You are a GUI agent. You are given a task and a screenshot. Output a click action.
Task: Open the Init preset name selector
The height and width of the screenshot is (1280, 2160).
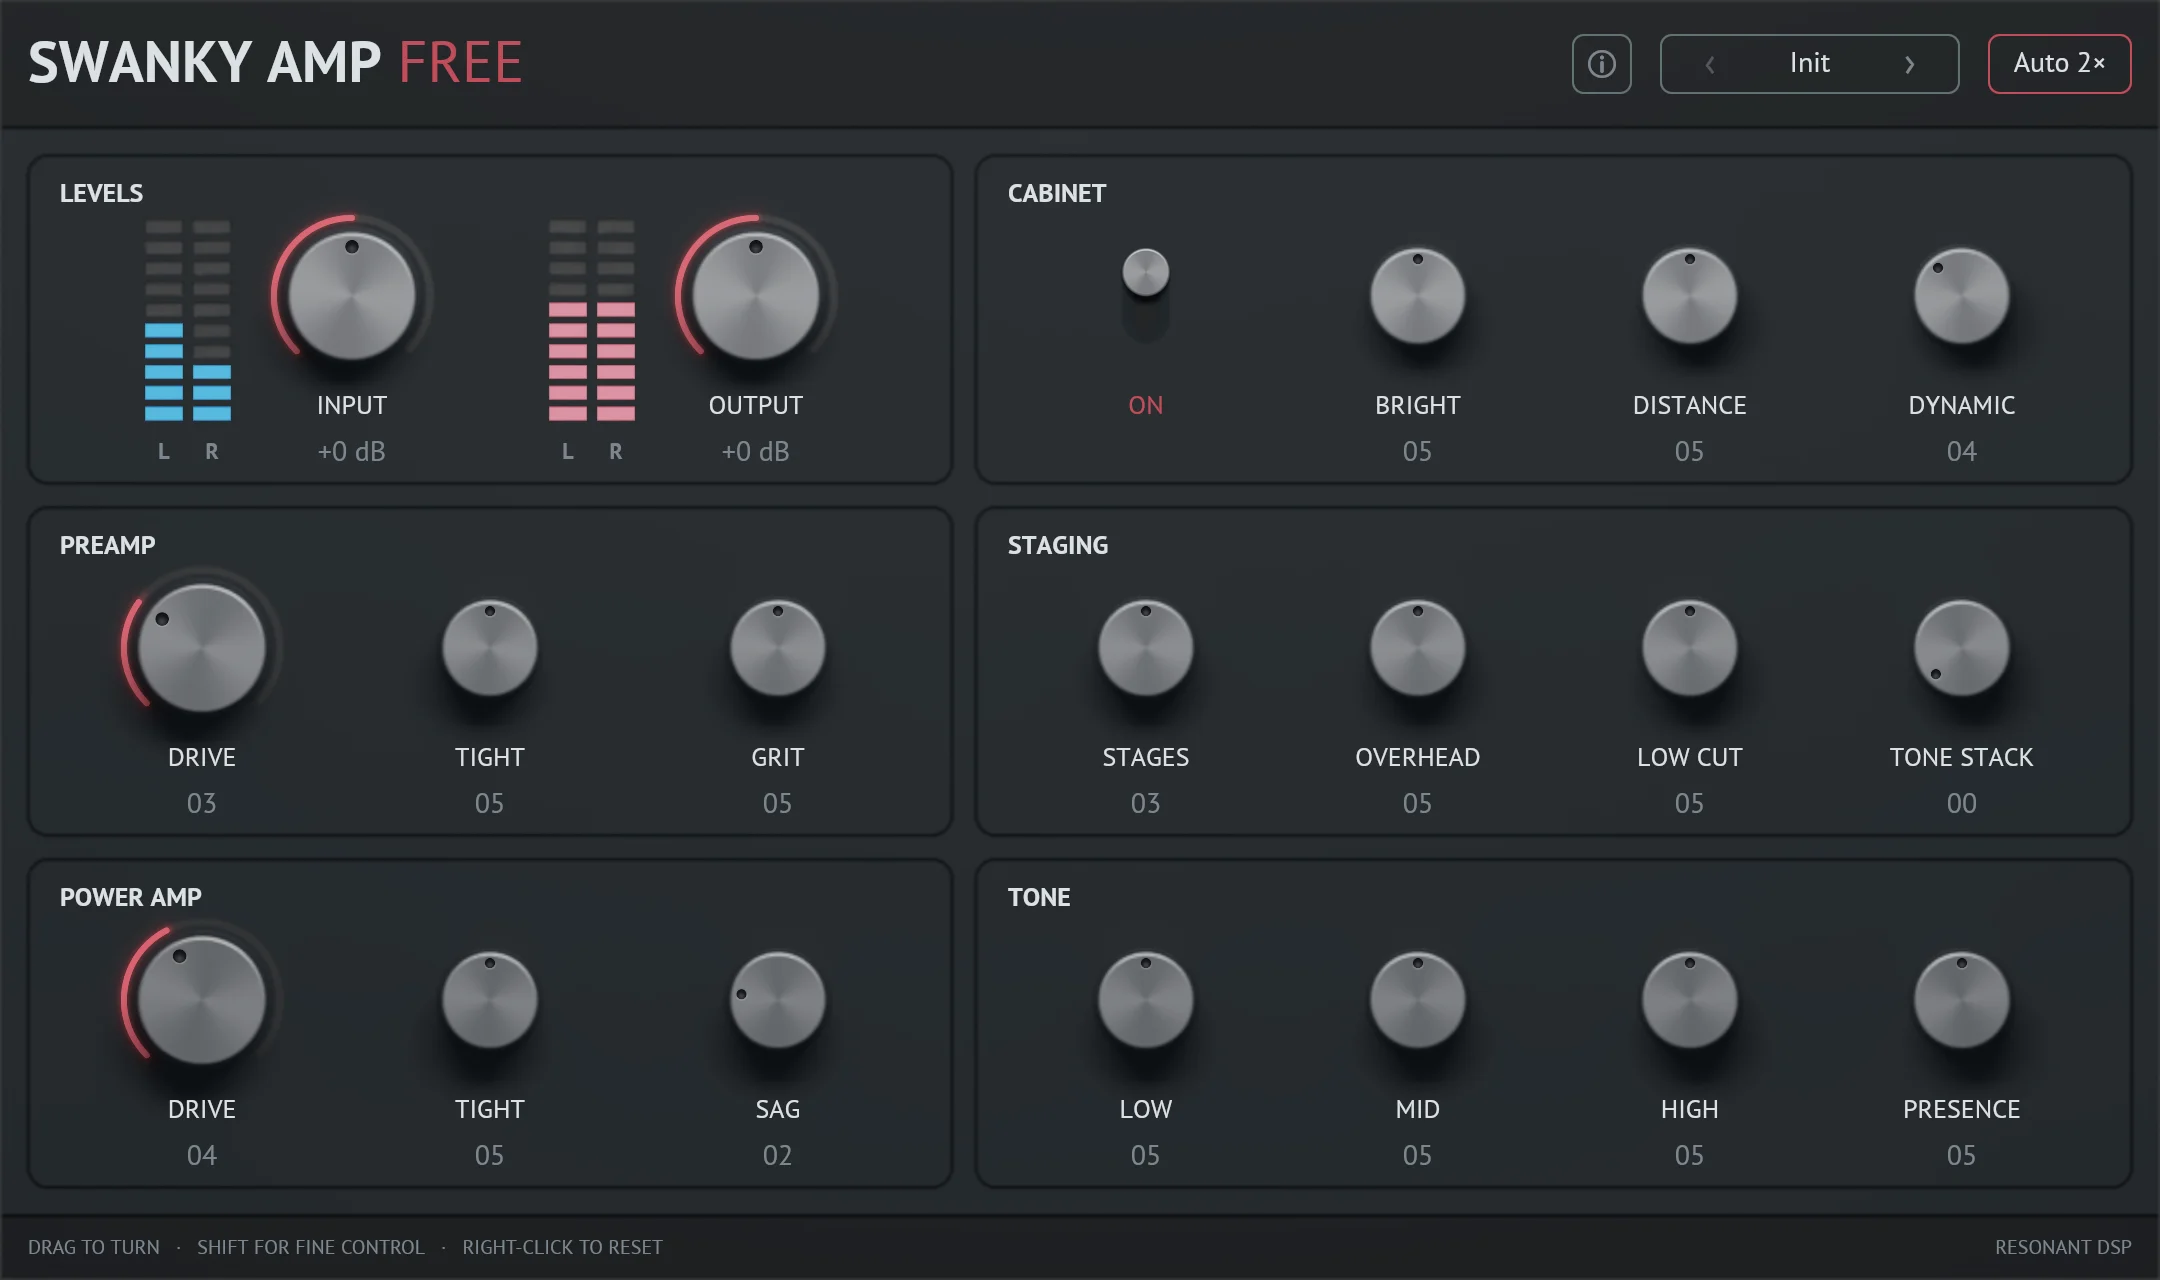point(1809,63)
